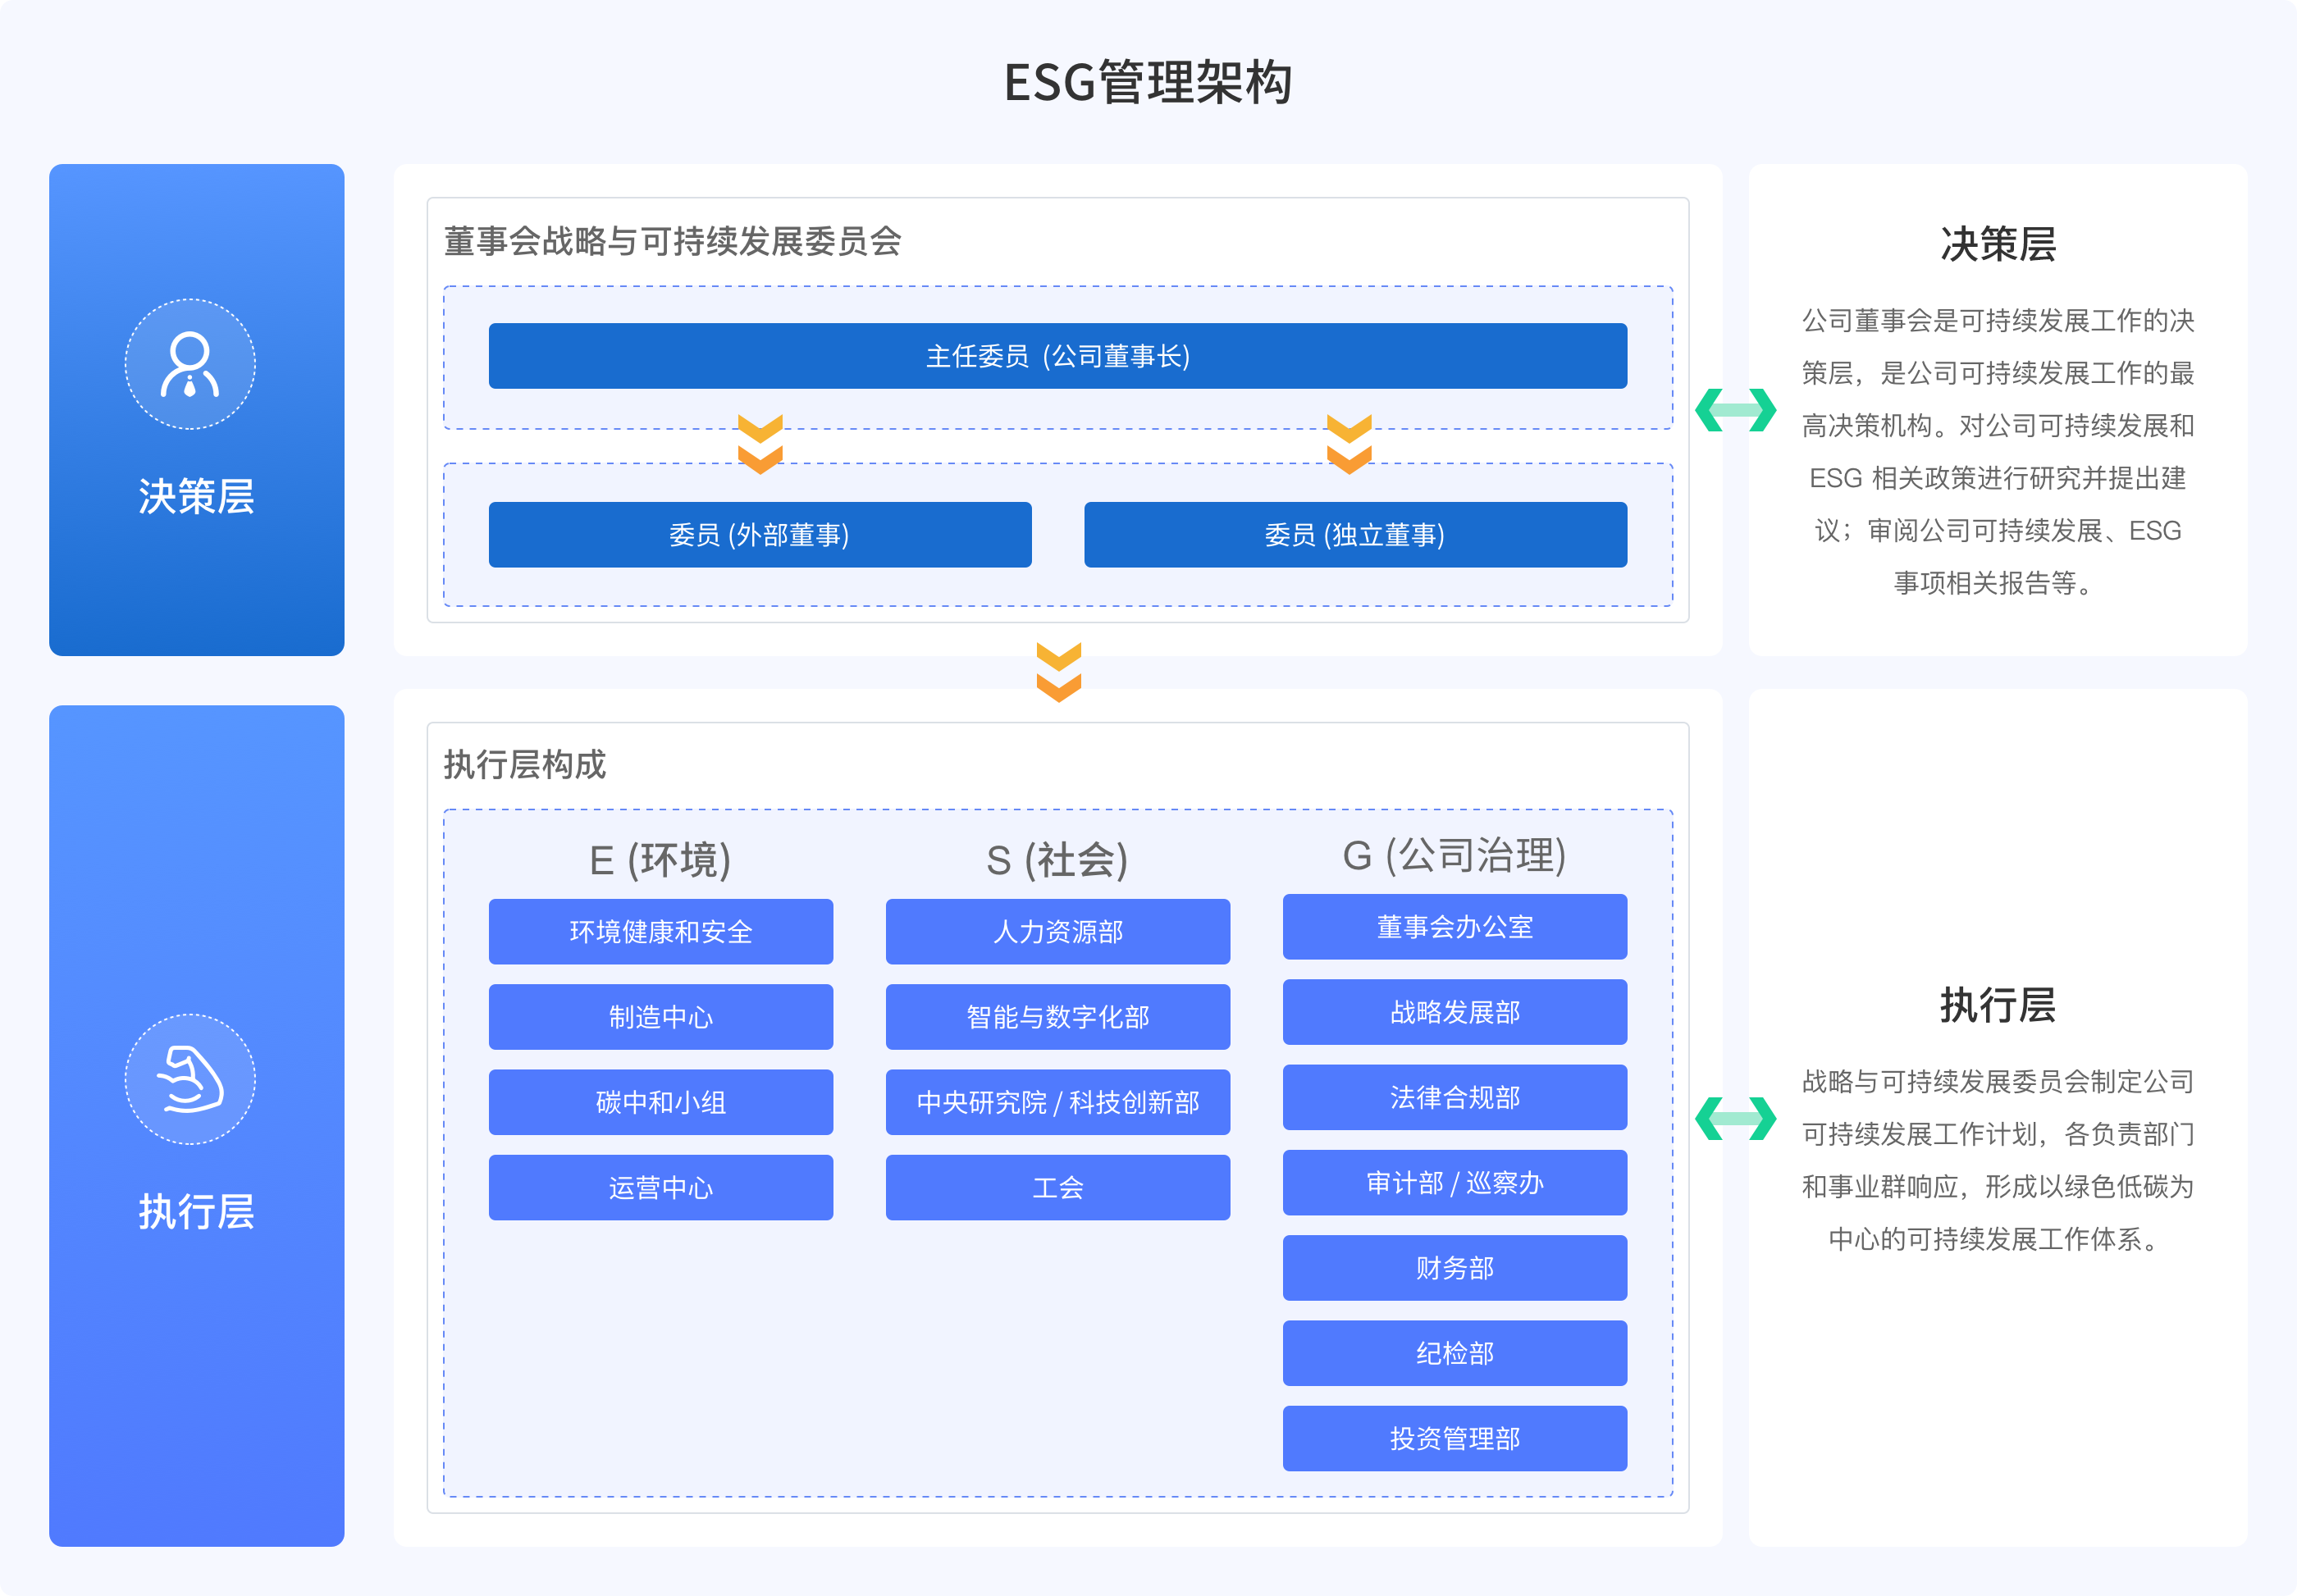Click green double arrow beside 执行层 description

coord(1736,1118)
